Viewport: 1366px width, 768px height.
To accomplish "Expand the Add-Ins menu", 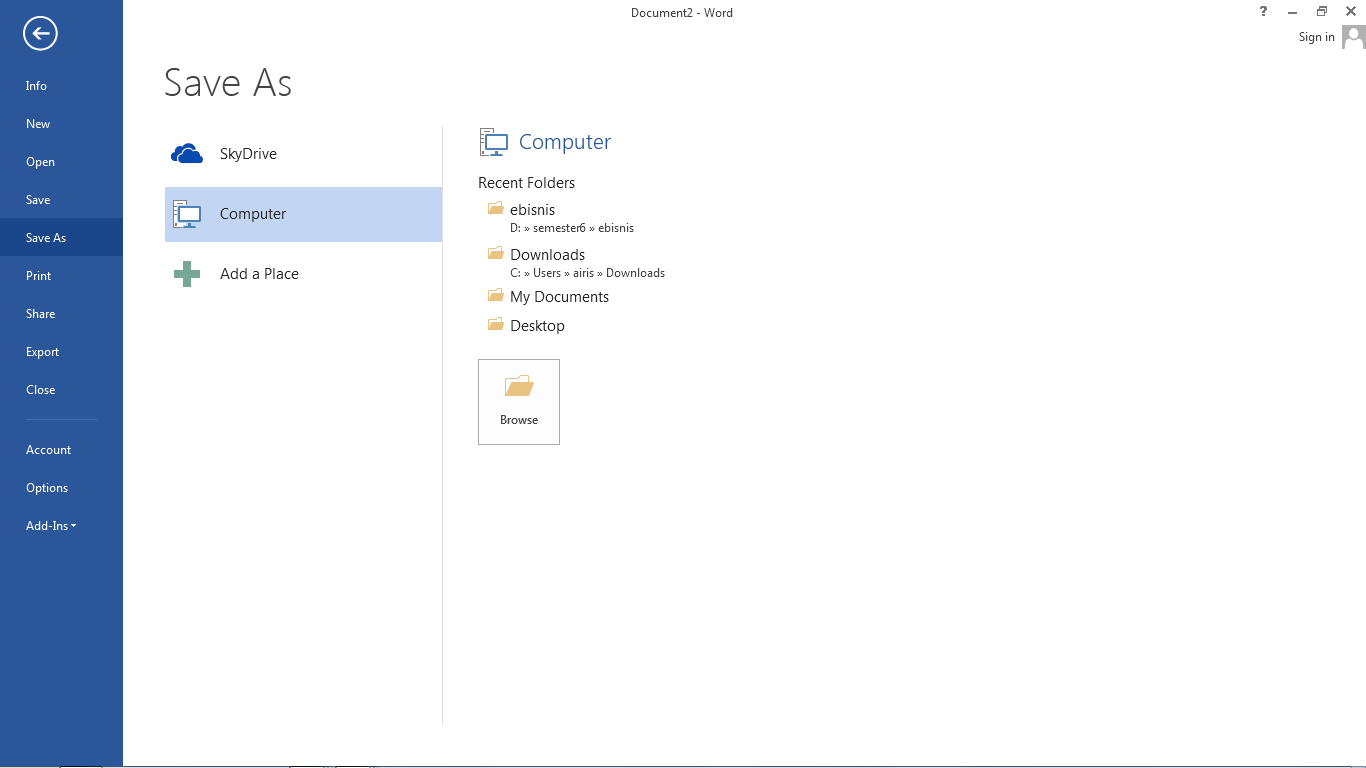I will 50,525.
